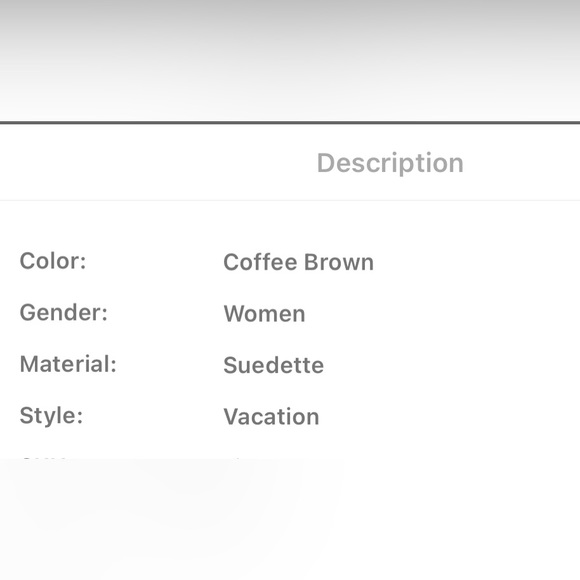Click the cut-off value below Vacation
Viewport: 580px width, 580px height.
coord(237,459)
